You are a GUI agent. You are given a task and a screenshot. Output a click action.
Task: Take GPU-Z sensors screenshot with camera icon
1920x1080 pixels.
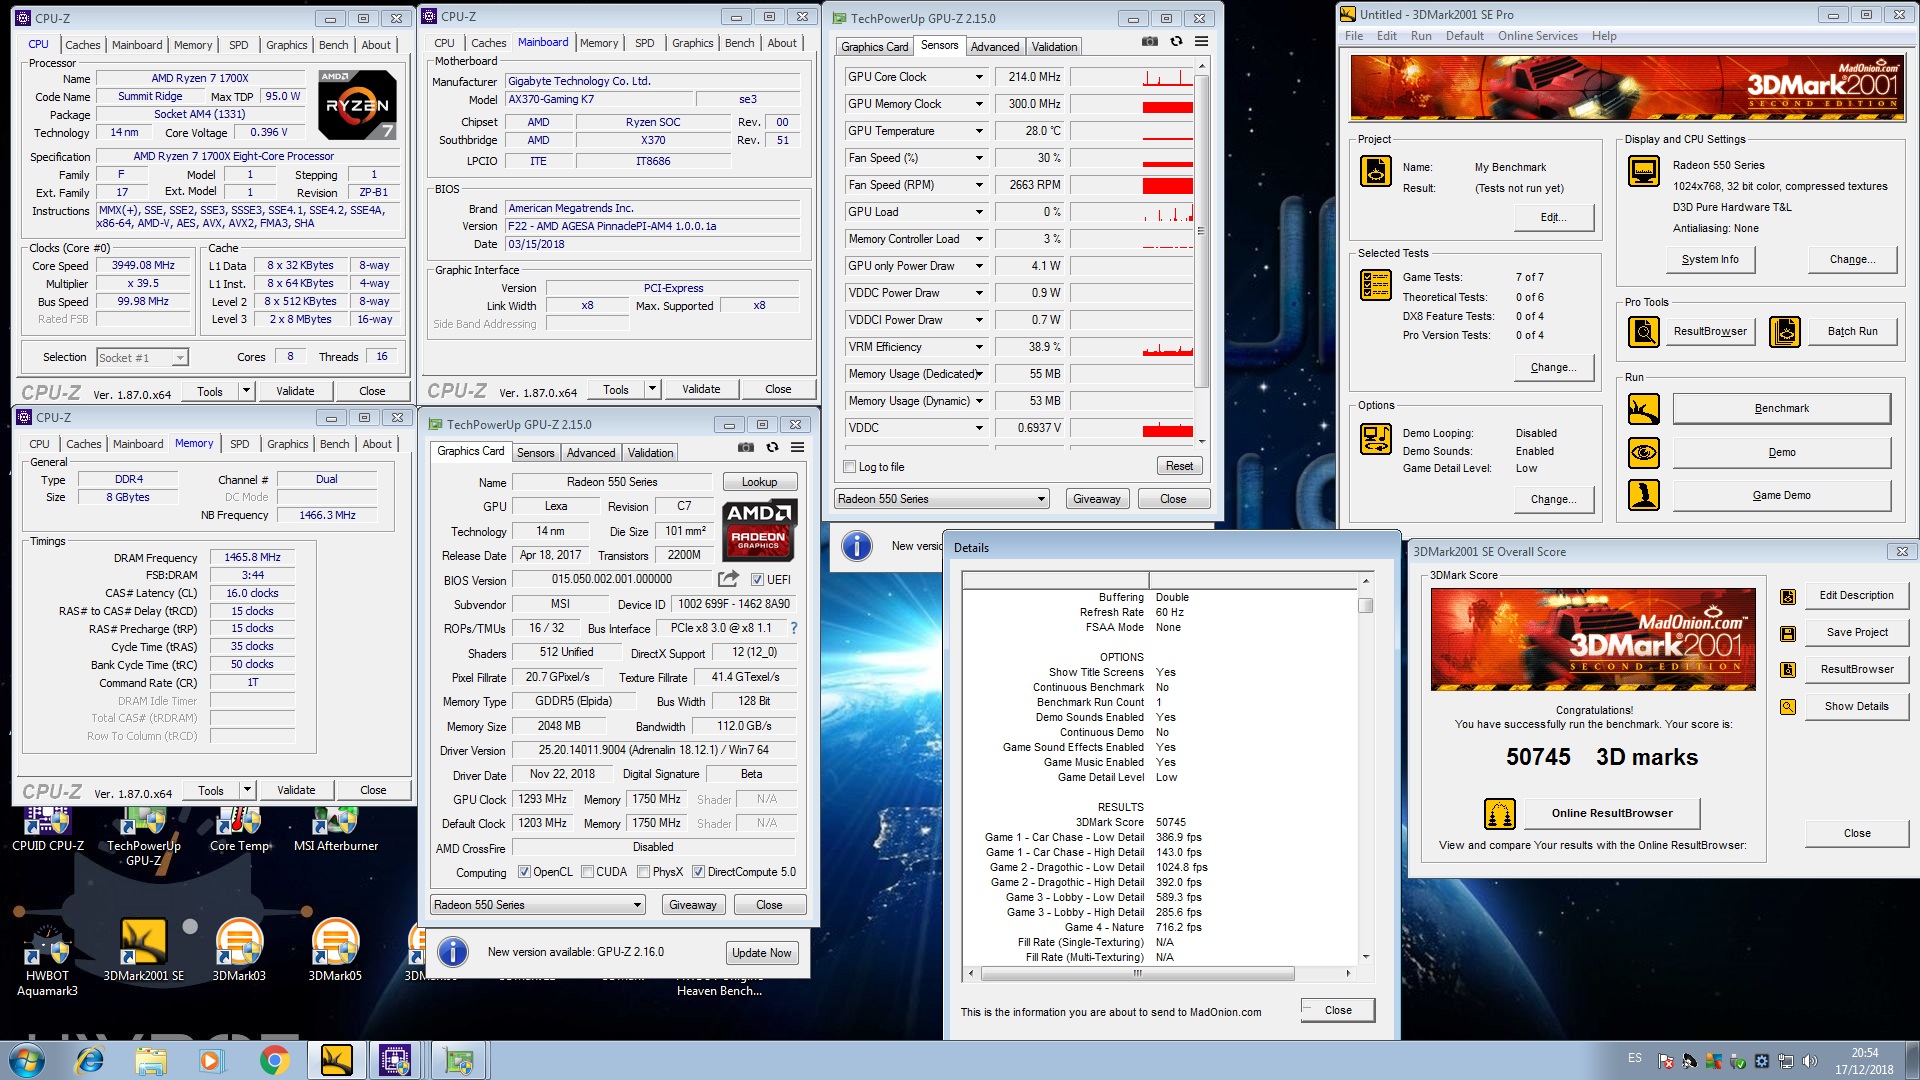pyautogui.click(x=1150, y=42)
